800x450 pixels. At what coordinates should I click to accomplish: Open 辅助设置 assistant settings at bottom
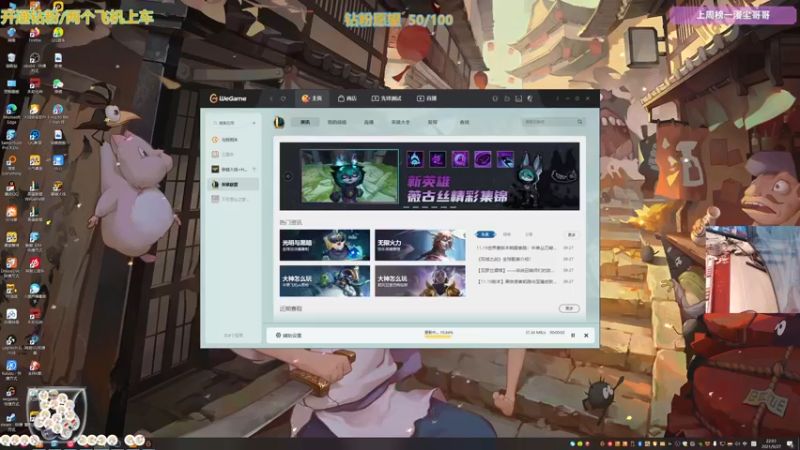289,335
